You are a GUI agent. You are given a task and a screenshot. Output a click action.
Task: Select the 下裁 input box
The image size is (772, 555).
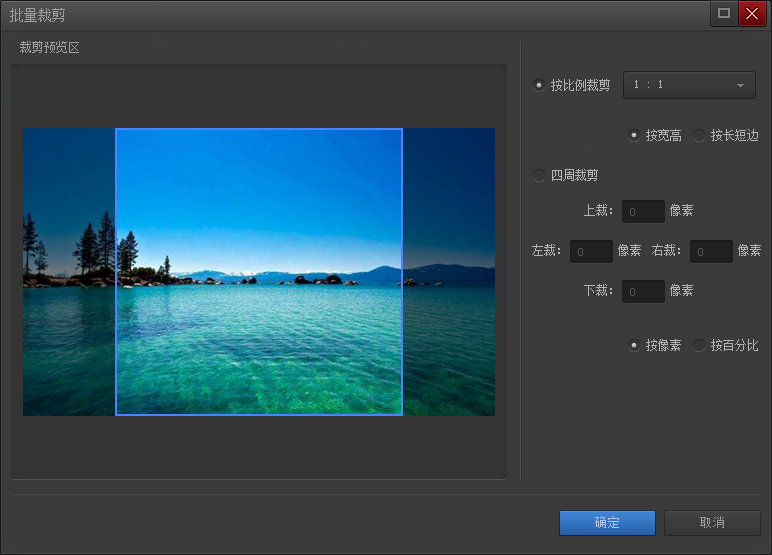pyautogui.click(x=643, y=291)
